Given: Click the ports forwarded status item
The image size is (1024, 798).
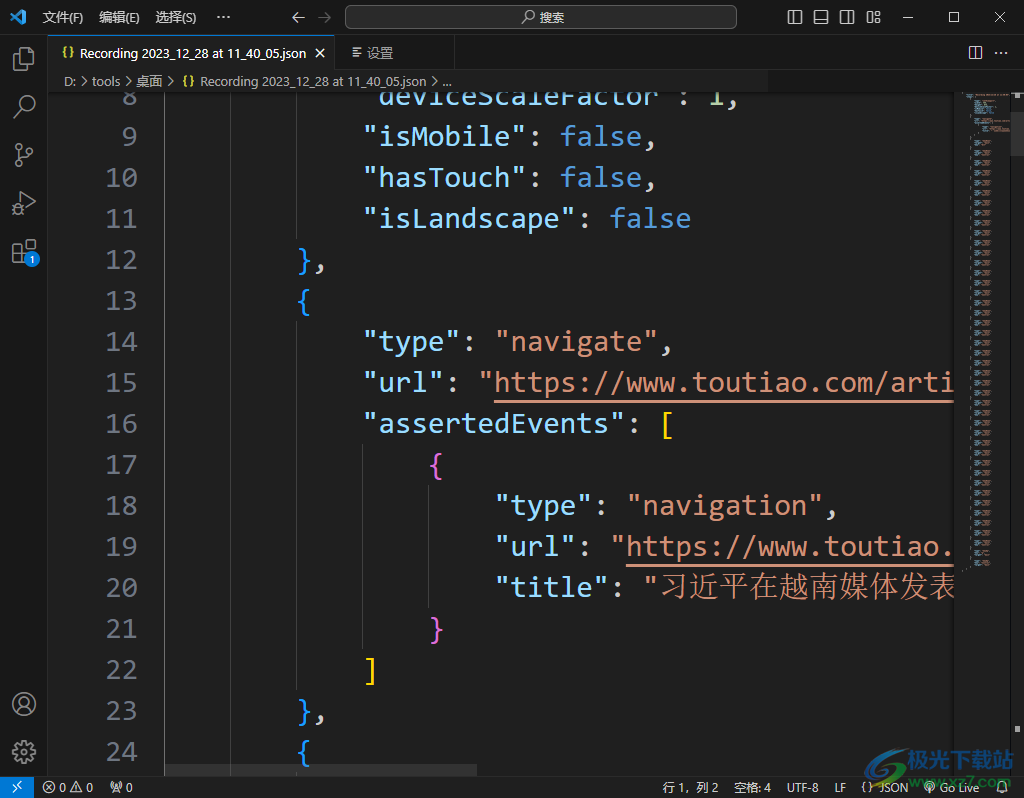Looking at the screenshot, I should (121, 788).
